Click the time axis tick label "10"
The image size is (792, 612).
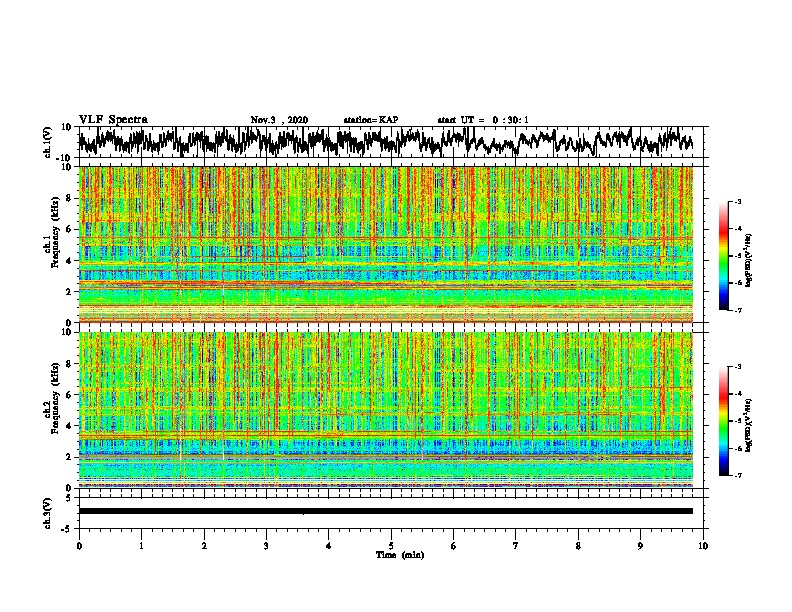pyautogui.click(x=703, y=546)
